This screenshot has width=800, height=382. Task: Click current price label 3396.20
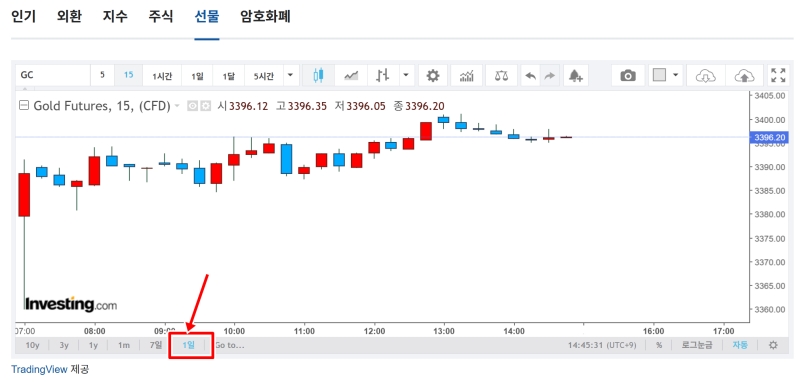(769, 137)
